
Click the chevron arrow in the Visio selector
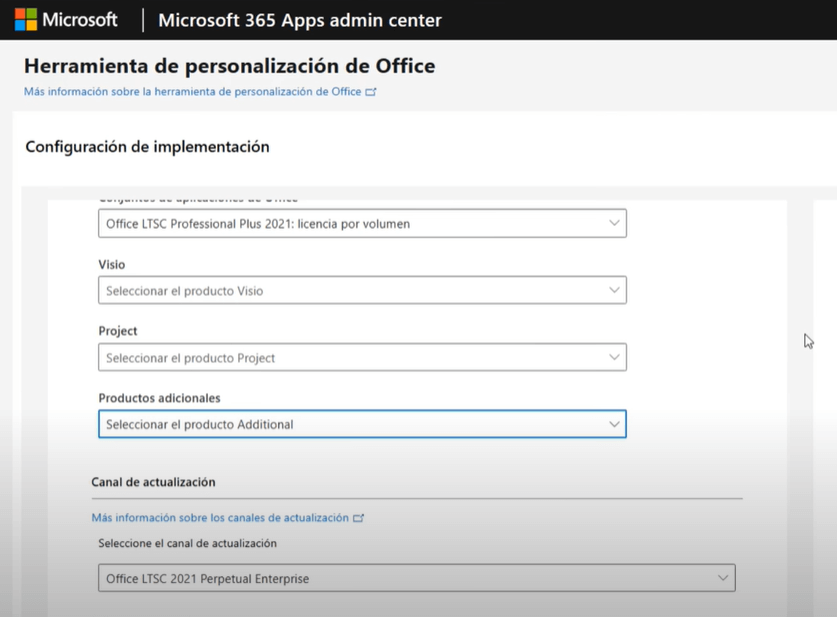click(x=614, y=290)
